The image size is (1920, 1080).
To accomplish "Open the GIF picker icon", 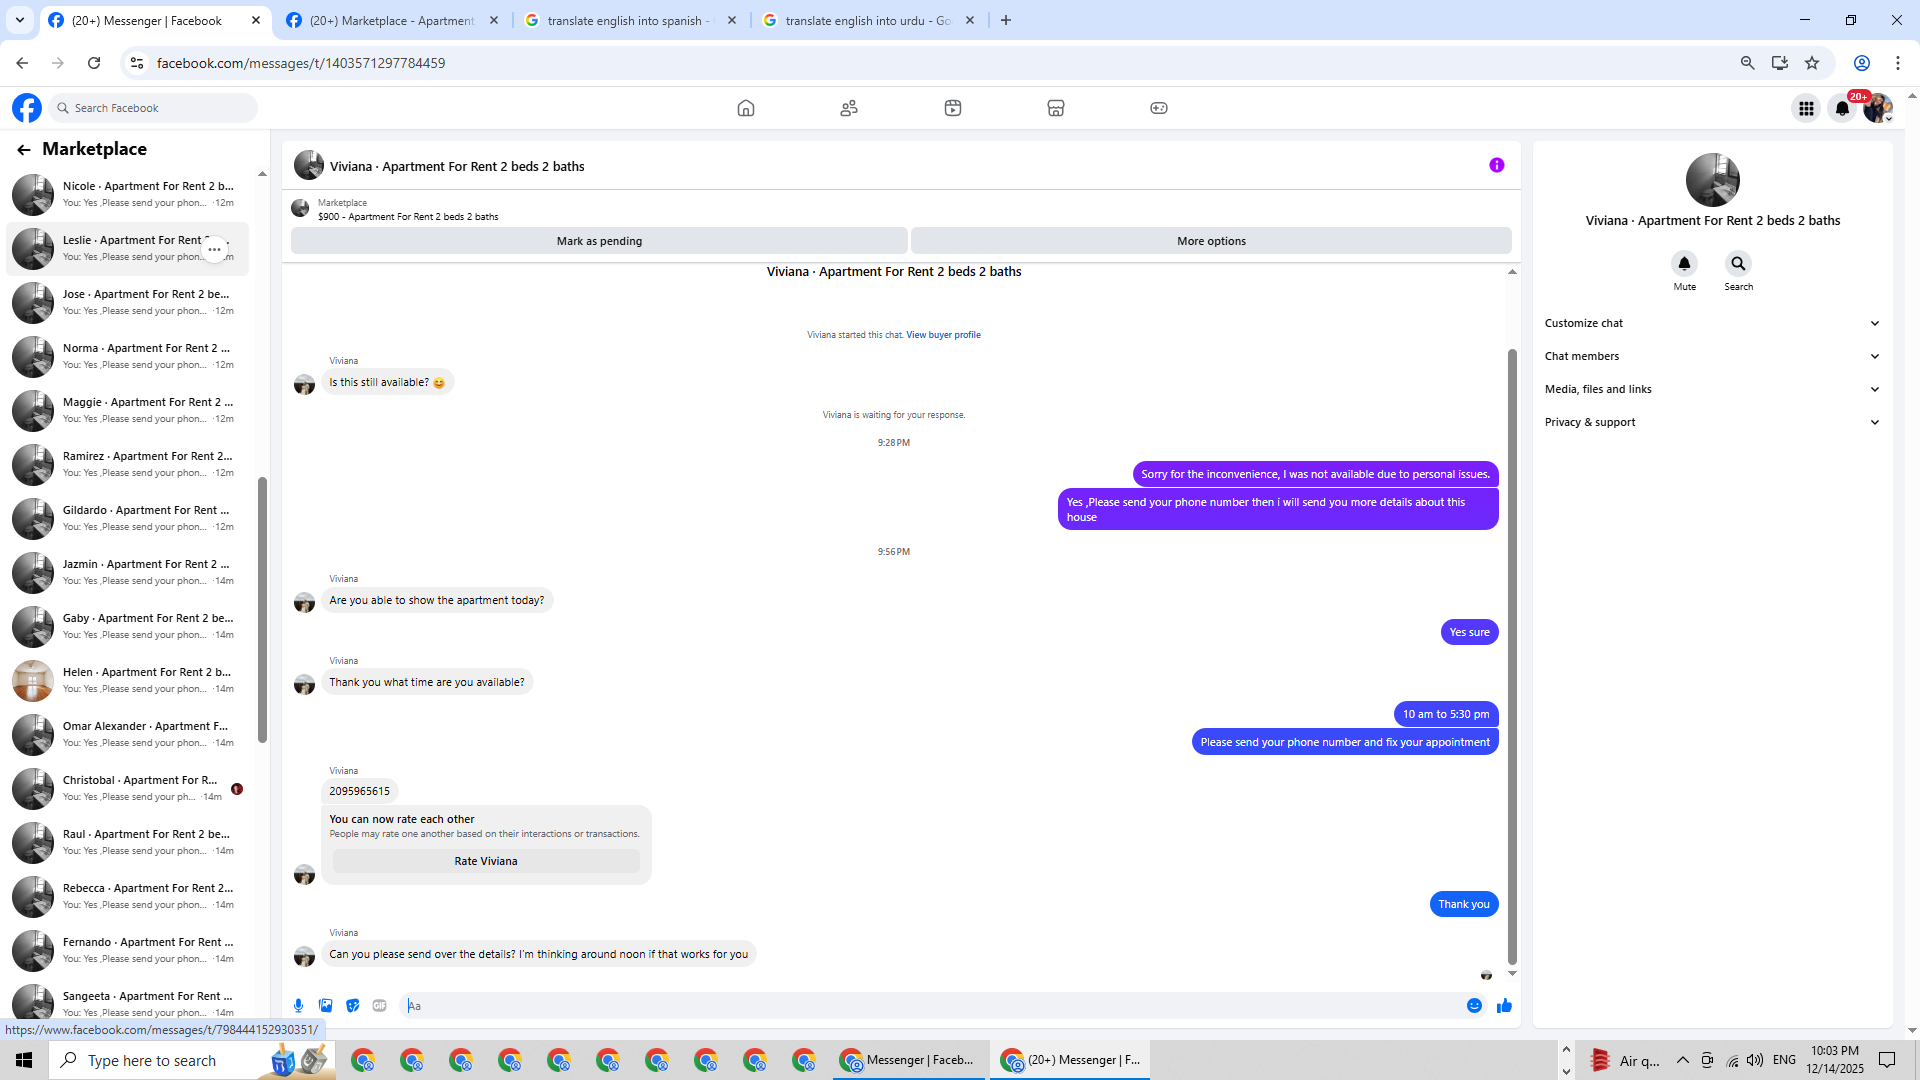I will [x=379, y=1006].
